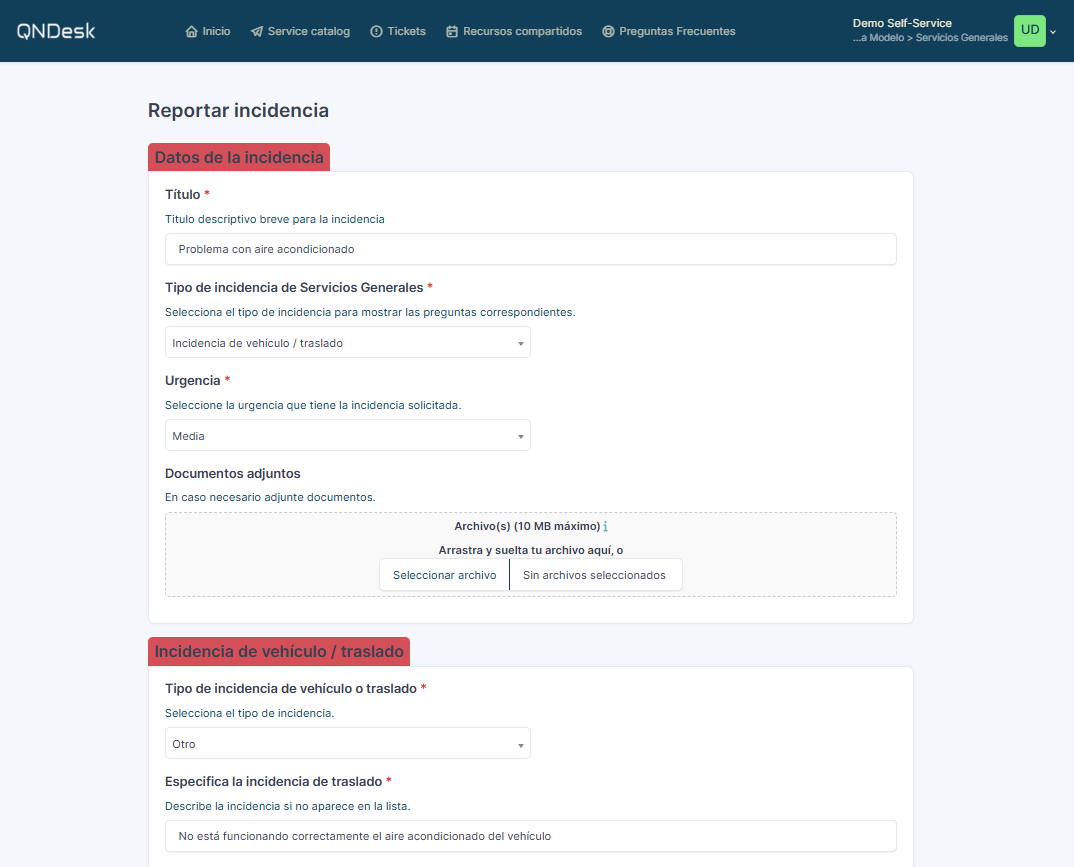1074x867 pixels.
Task: Click the Título input field
Action: (530, 249)
